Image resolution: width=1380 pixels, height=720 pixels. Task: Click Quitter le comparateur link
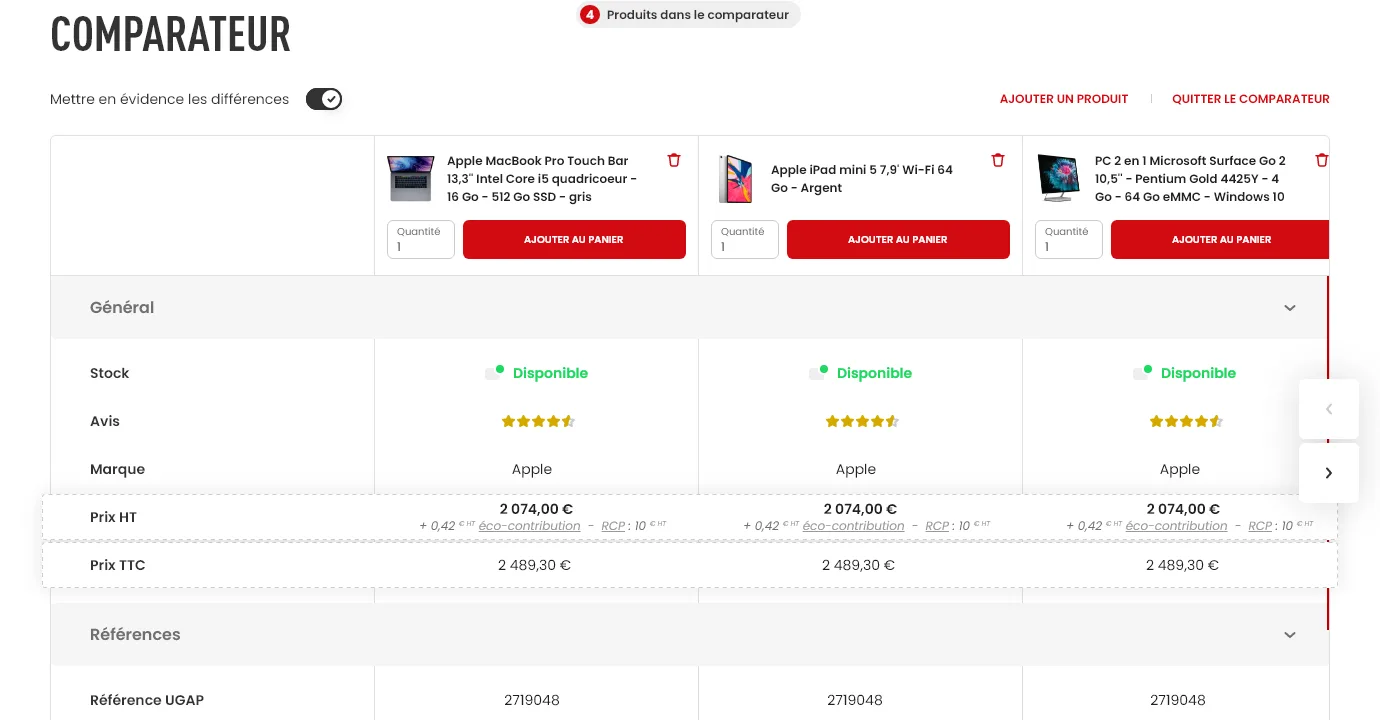coord(1251,99)
